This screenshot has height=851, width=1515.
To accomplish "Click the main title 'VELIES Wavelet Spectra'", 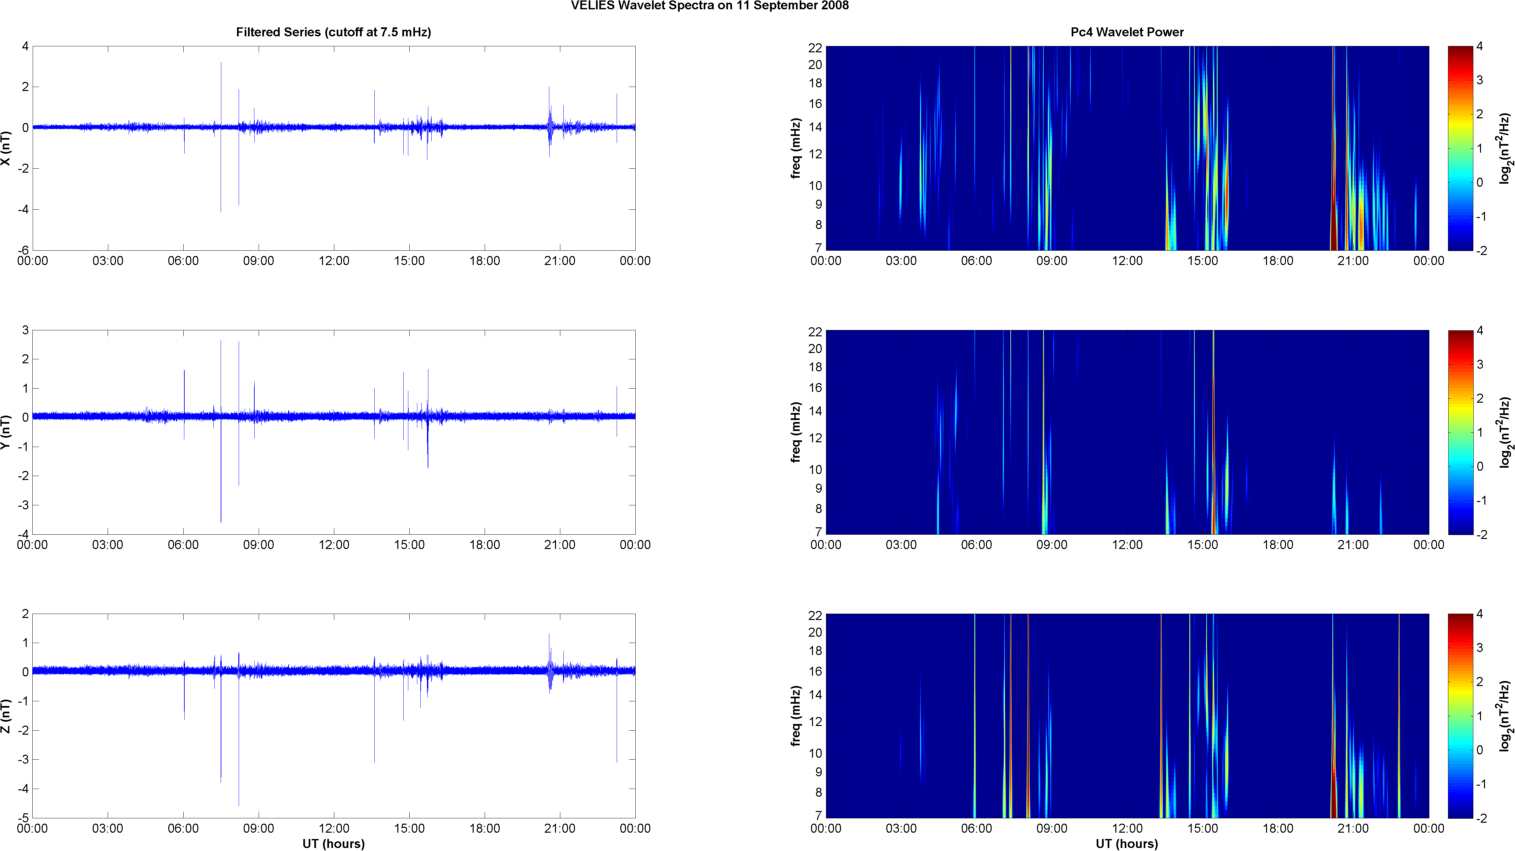I will (709, 6).
